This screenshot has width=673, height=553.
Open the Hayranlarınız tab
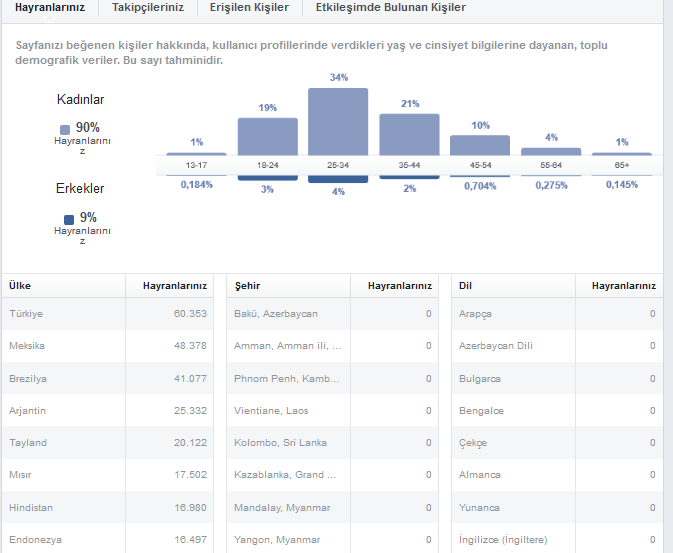[50, 7]
